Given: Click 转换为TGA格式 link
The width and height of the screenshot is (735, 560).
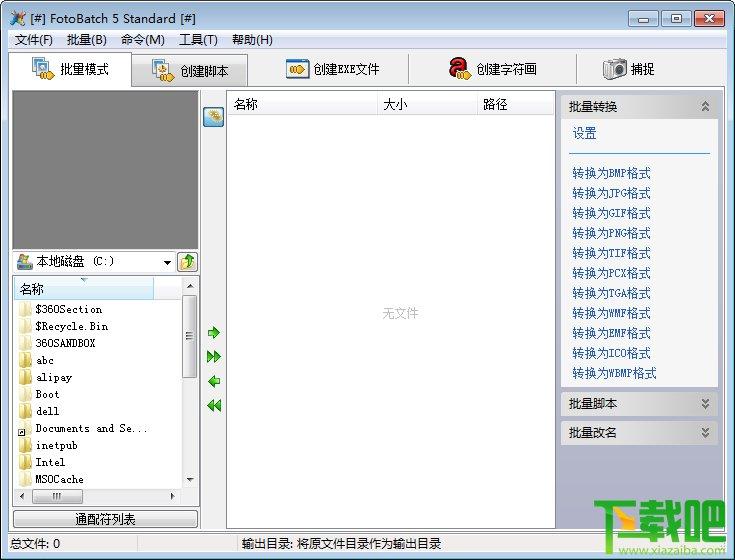Looking at the screenshot, I should [611, 293].
